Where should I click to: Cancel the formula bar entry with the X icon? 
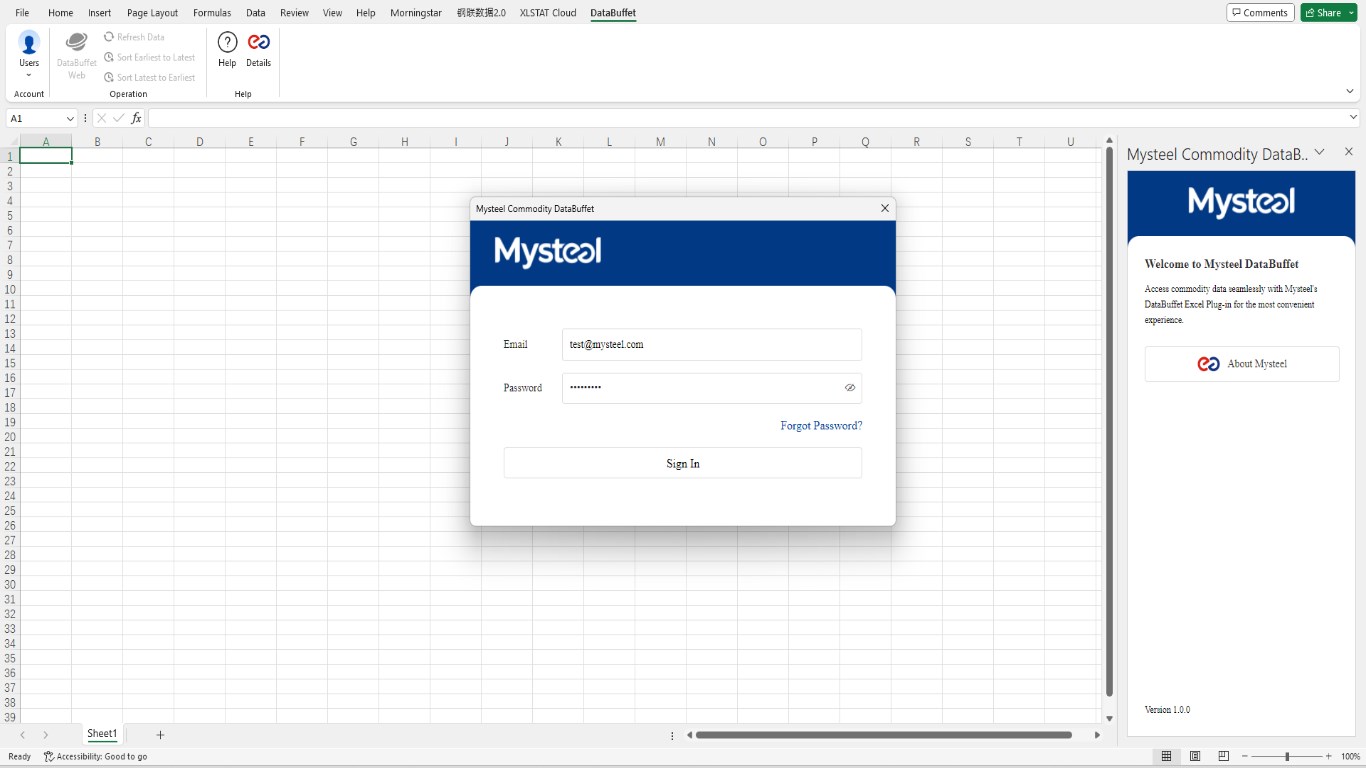101,118
